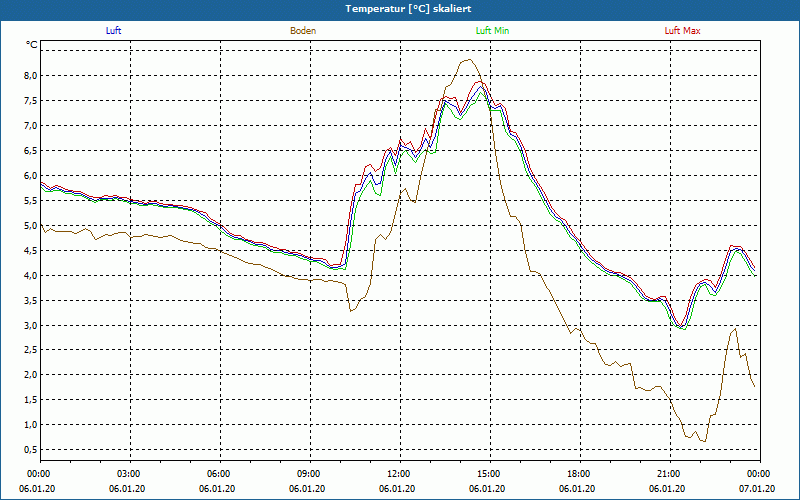Click the 12:00 time axis label
The height and width of the screenshot is (500, 800).
[401, 474]
